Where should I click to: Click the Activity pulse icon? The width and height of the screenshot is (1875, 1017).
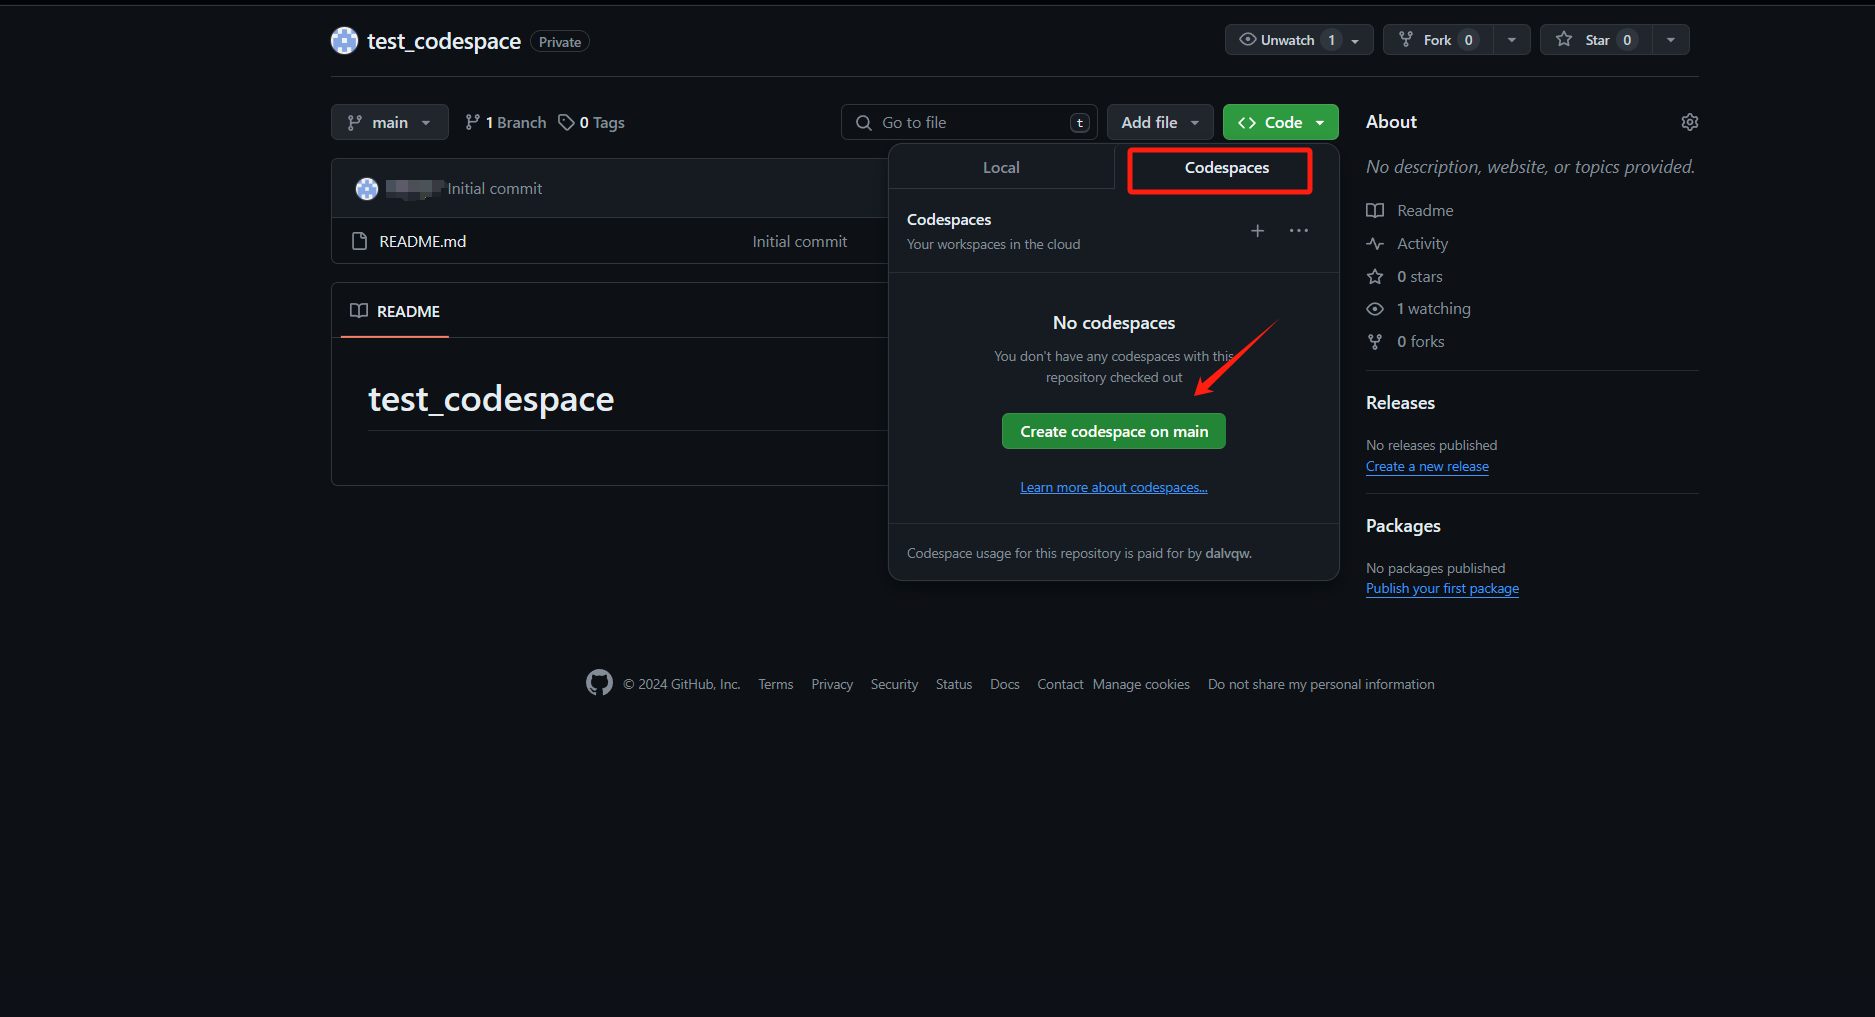click(1375, 243)
